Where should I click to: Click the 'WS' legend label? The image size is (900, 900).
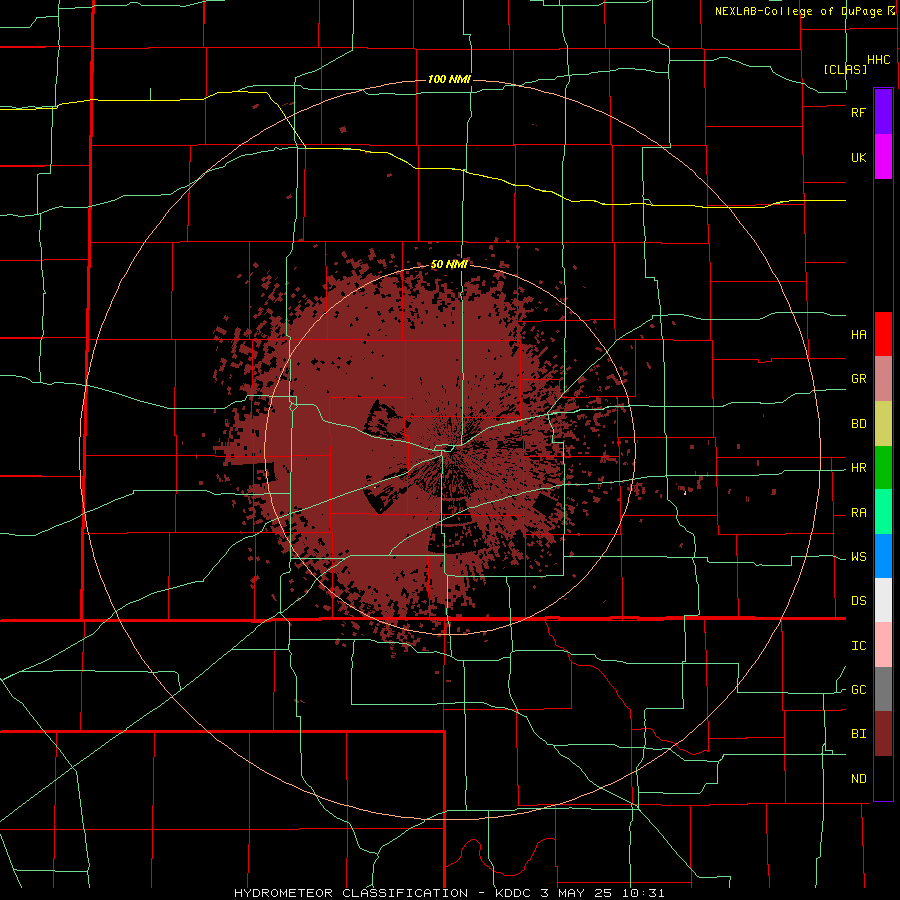click(x=858, y=557)
